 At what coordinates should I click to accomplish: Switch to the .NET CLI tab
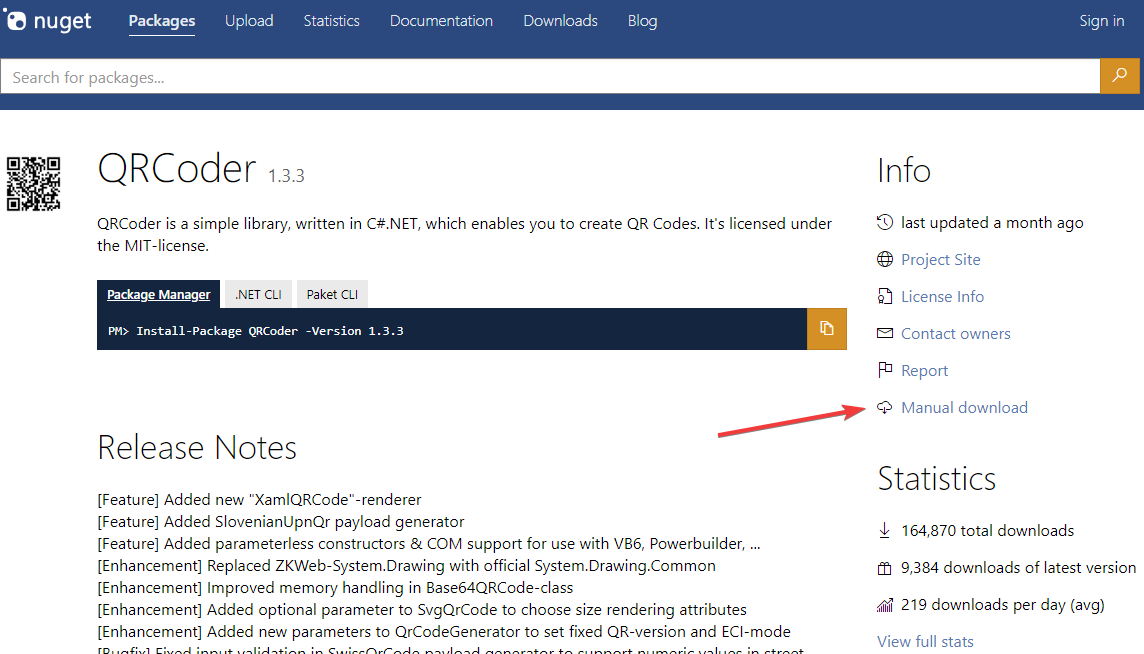click(258, 294)
